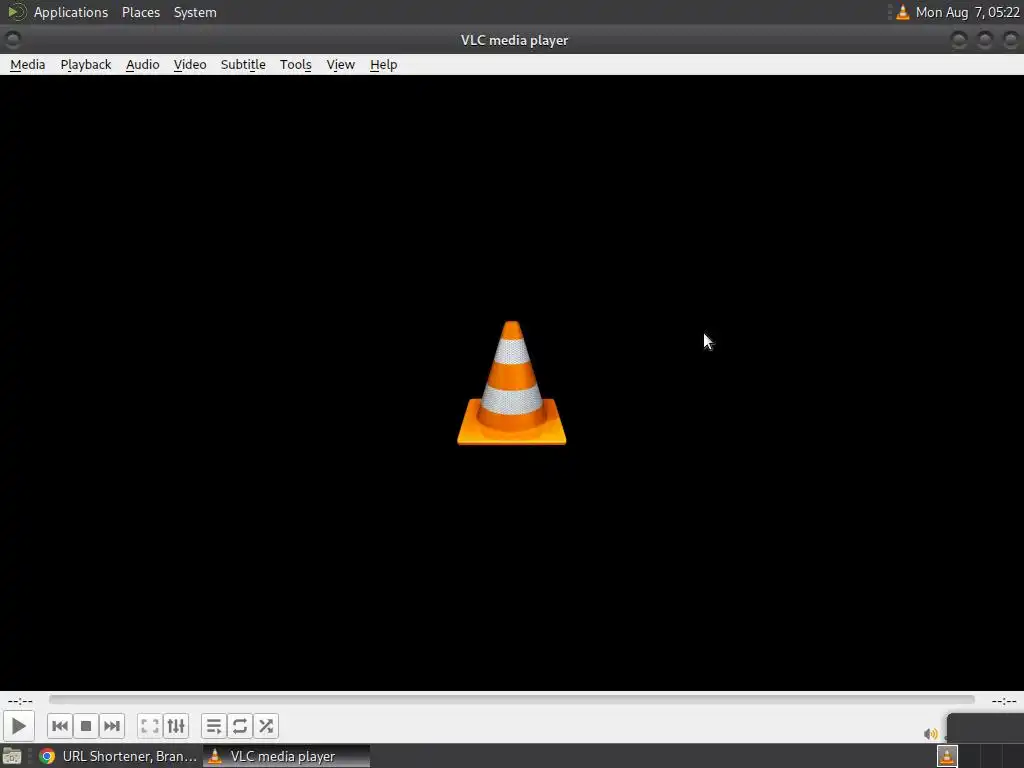This screenshot has height=768, width=1024.
Task: Open the Playback menu
Action: point(86,65)
